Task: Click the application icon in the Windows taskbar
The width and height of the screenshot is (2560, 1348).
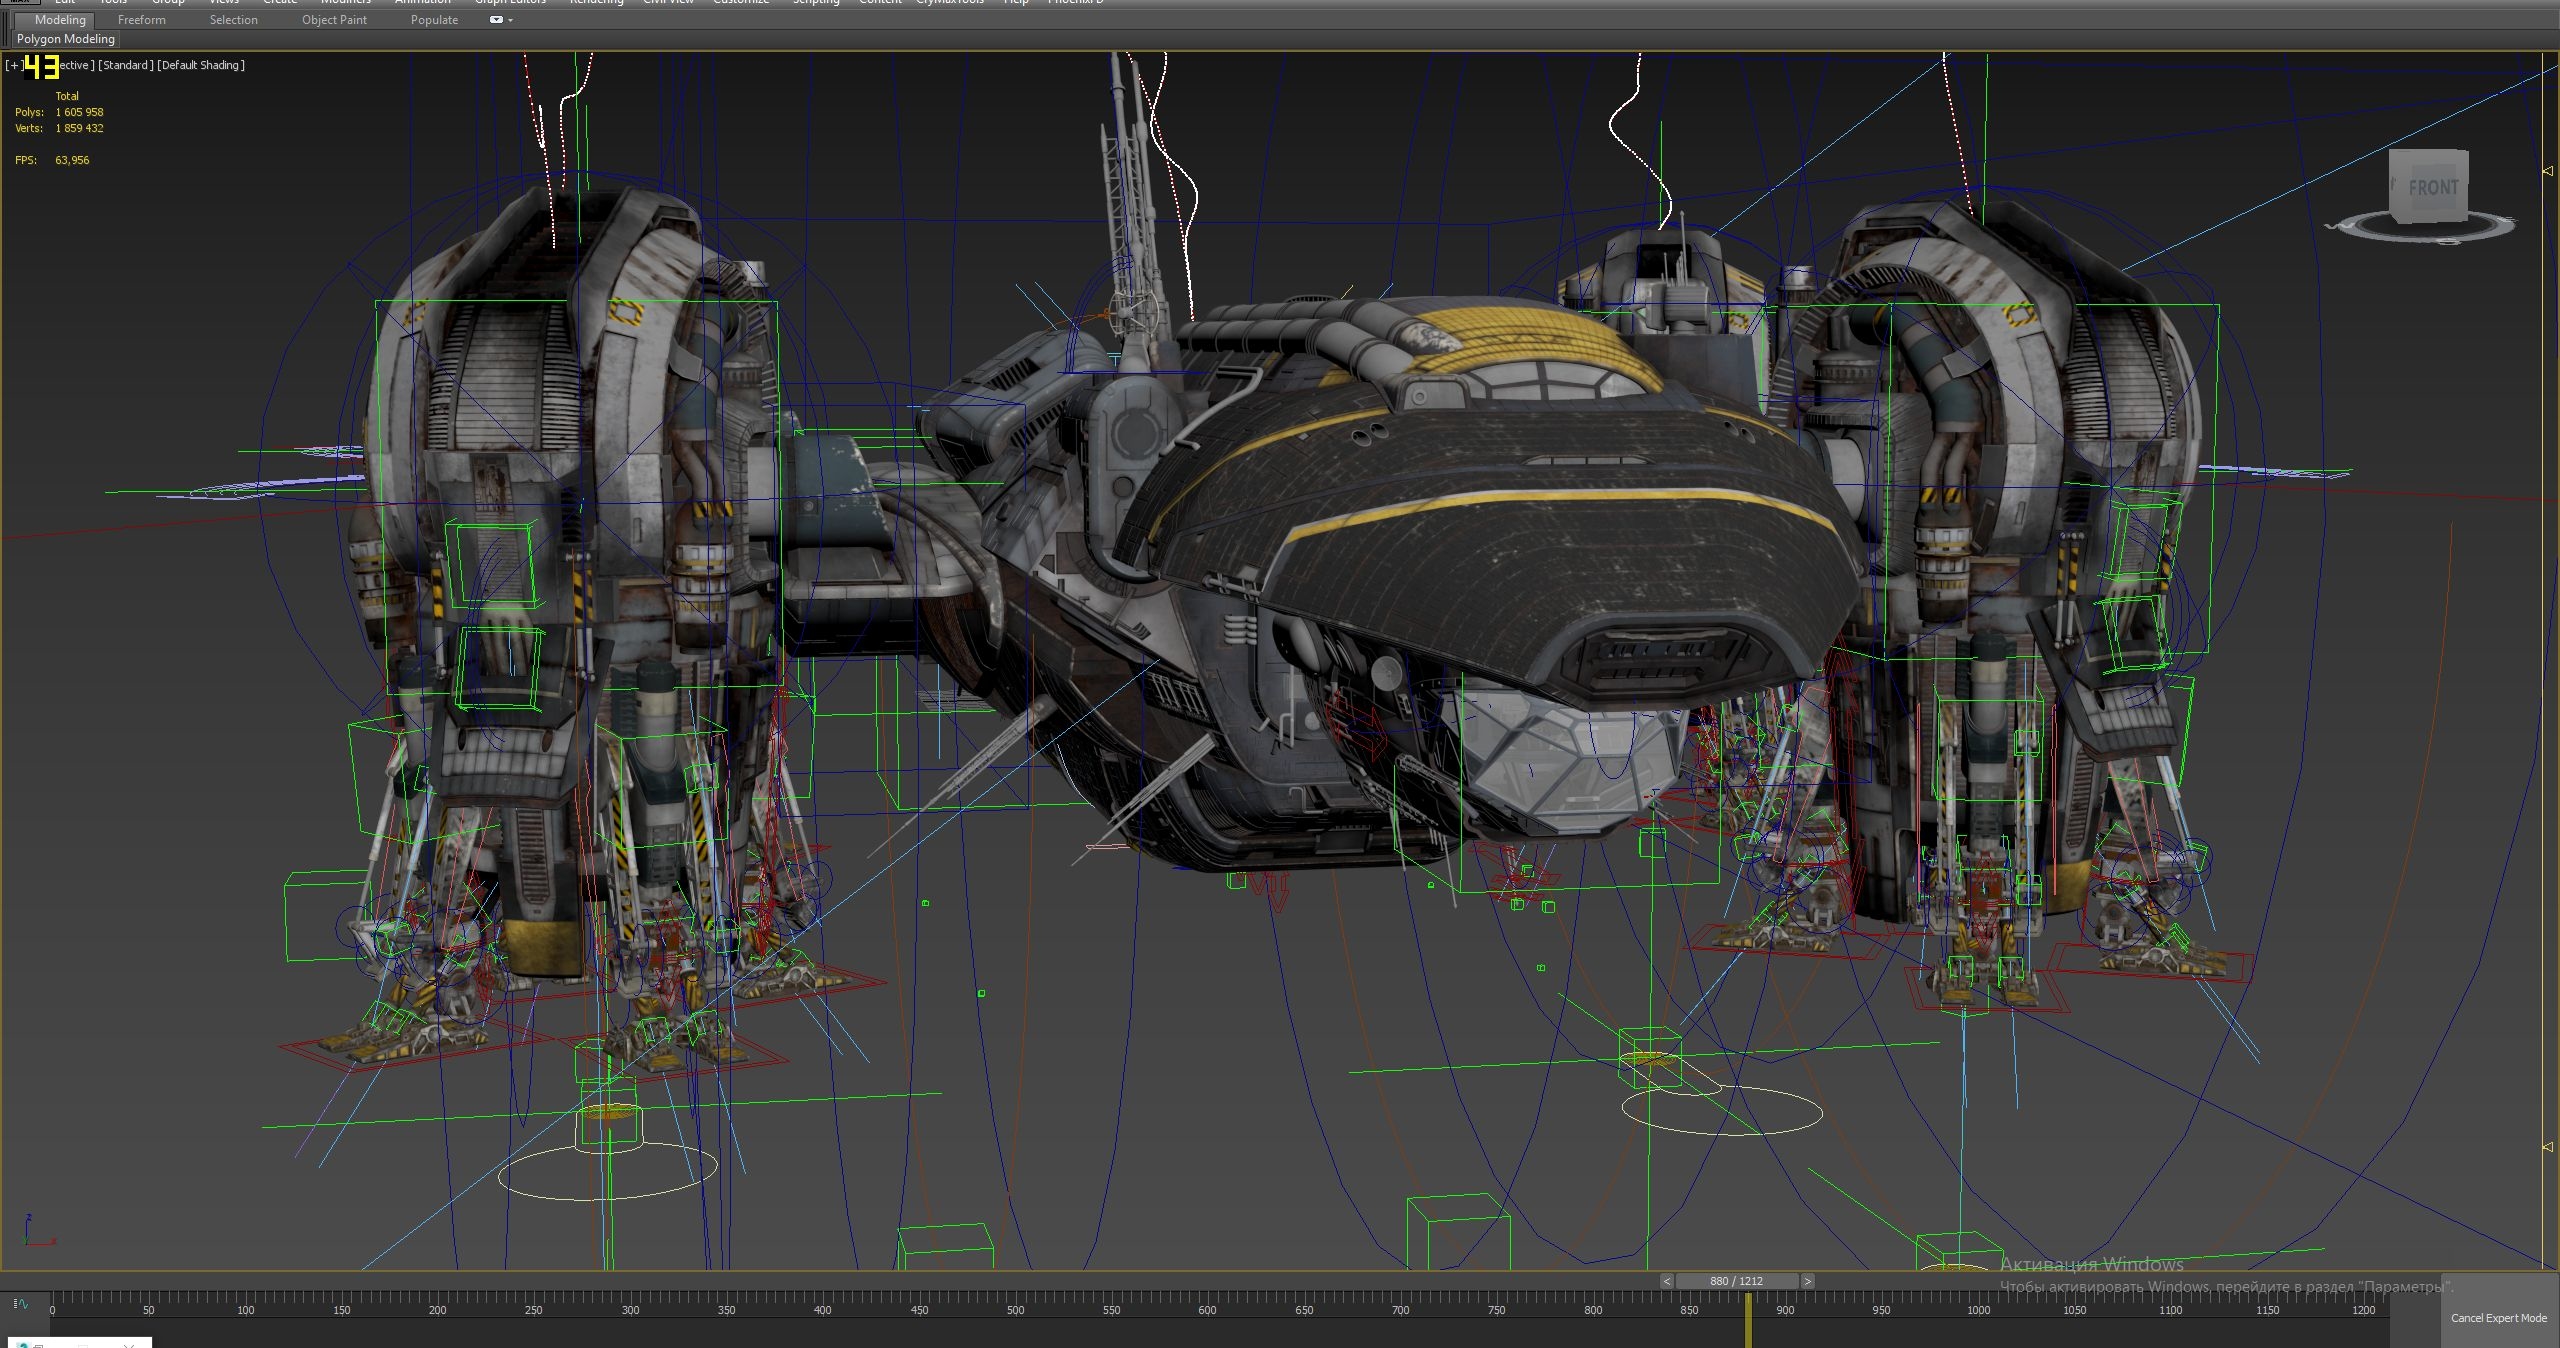Action: (x=25, y=1343)
